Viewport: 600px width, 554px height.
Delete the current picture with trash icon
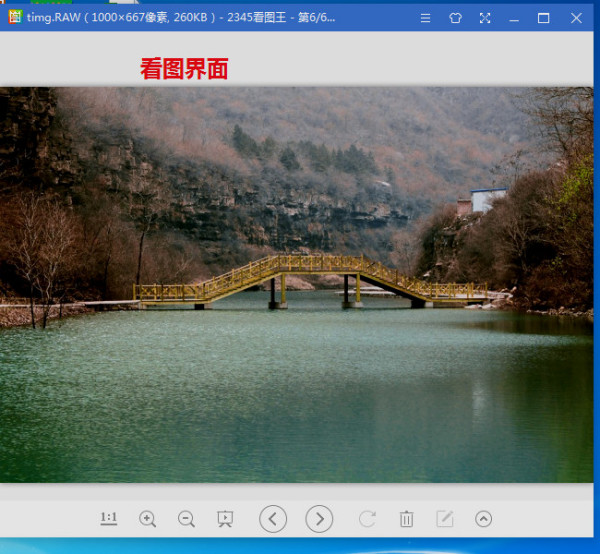pyautogui.click(x=406, y=519)
